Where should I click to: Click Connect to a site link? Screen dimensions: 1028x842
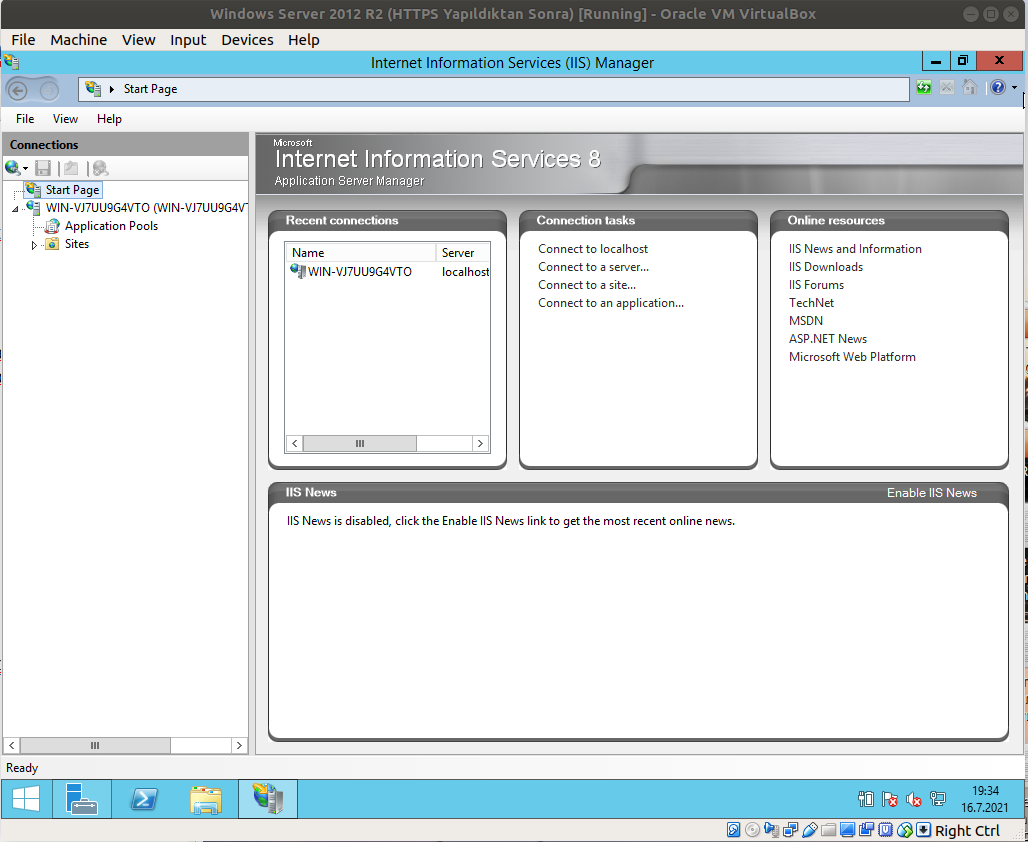coord(587,285)
